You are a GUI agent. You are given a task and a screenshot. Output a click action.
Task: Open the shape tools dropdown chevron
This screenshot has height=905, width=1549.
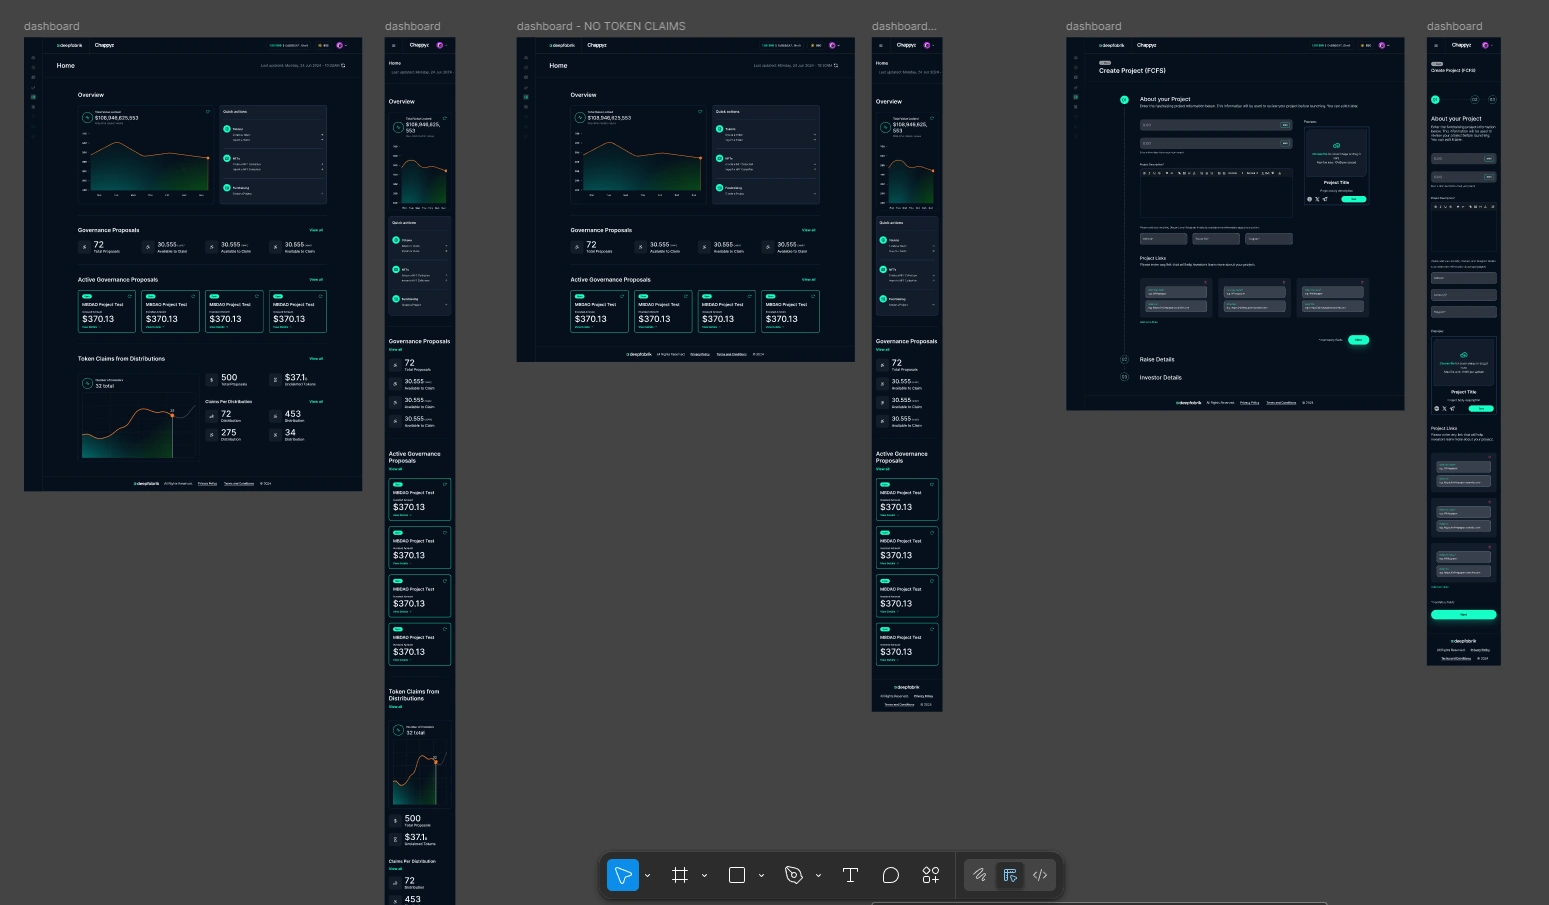[762, 876]
